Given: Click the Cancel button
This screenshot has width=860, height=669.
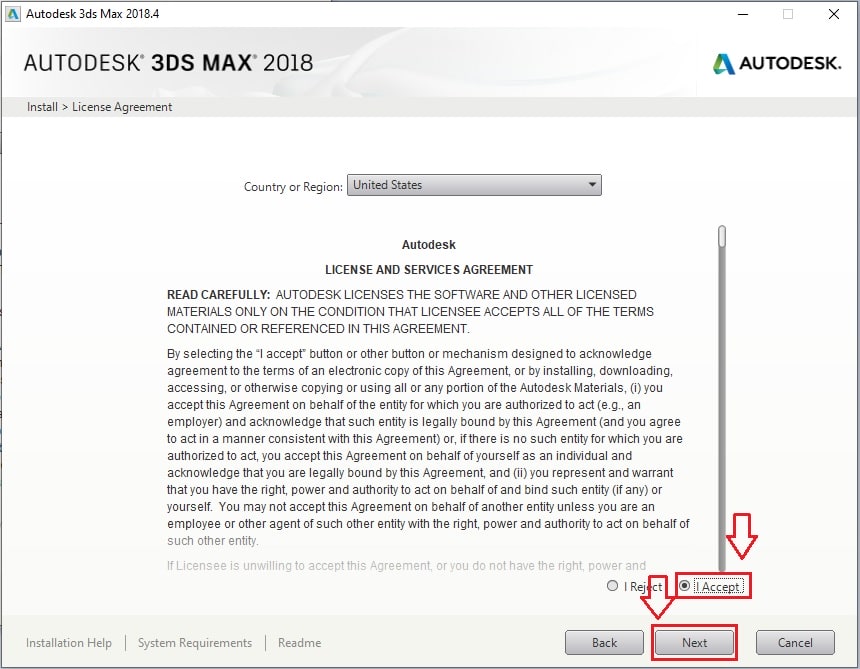Looking at the screenshot, I should [795, 642].
